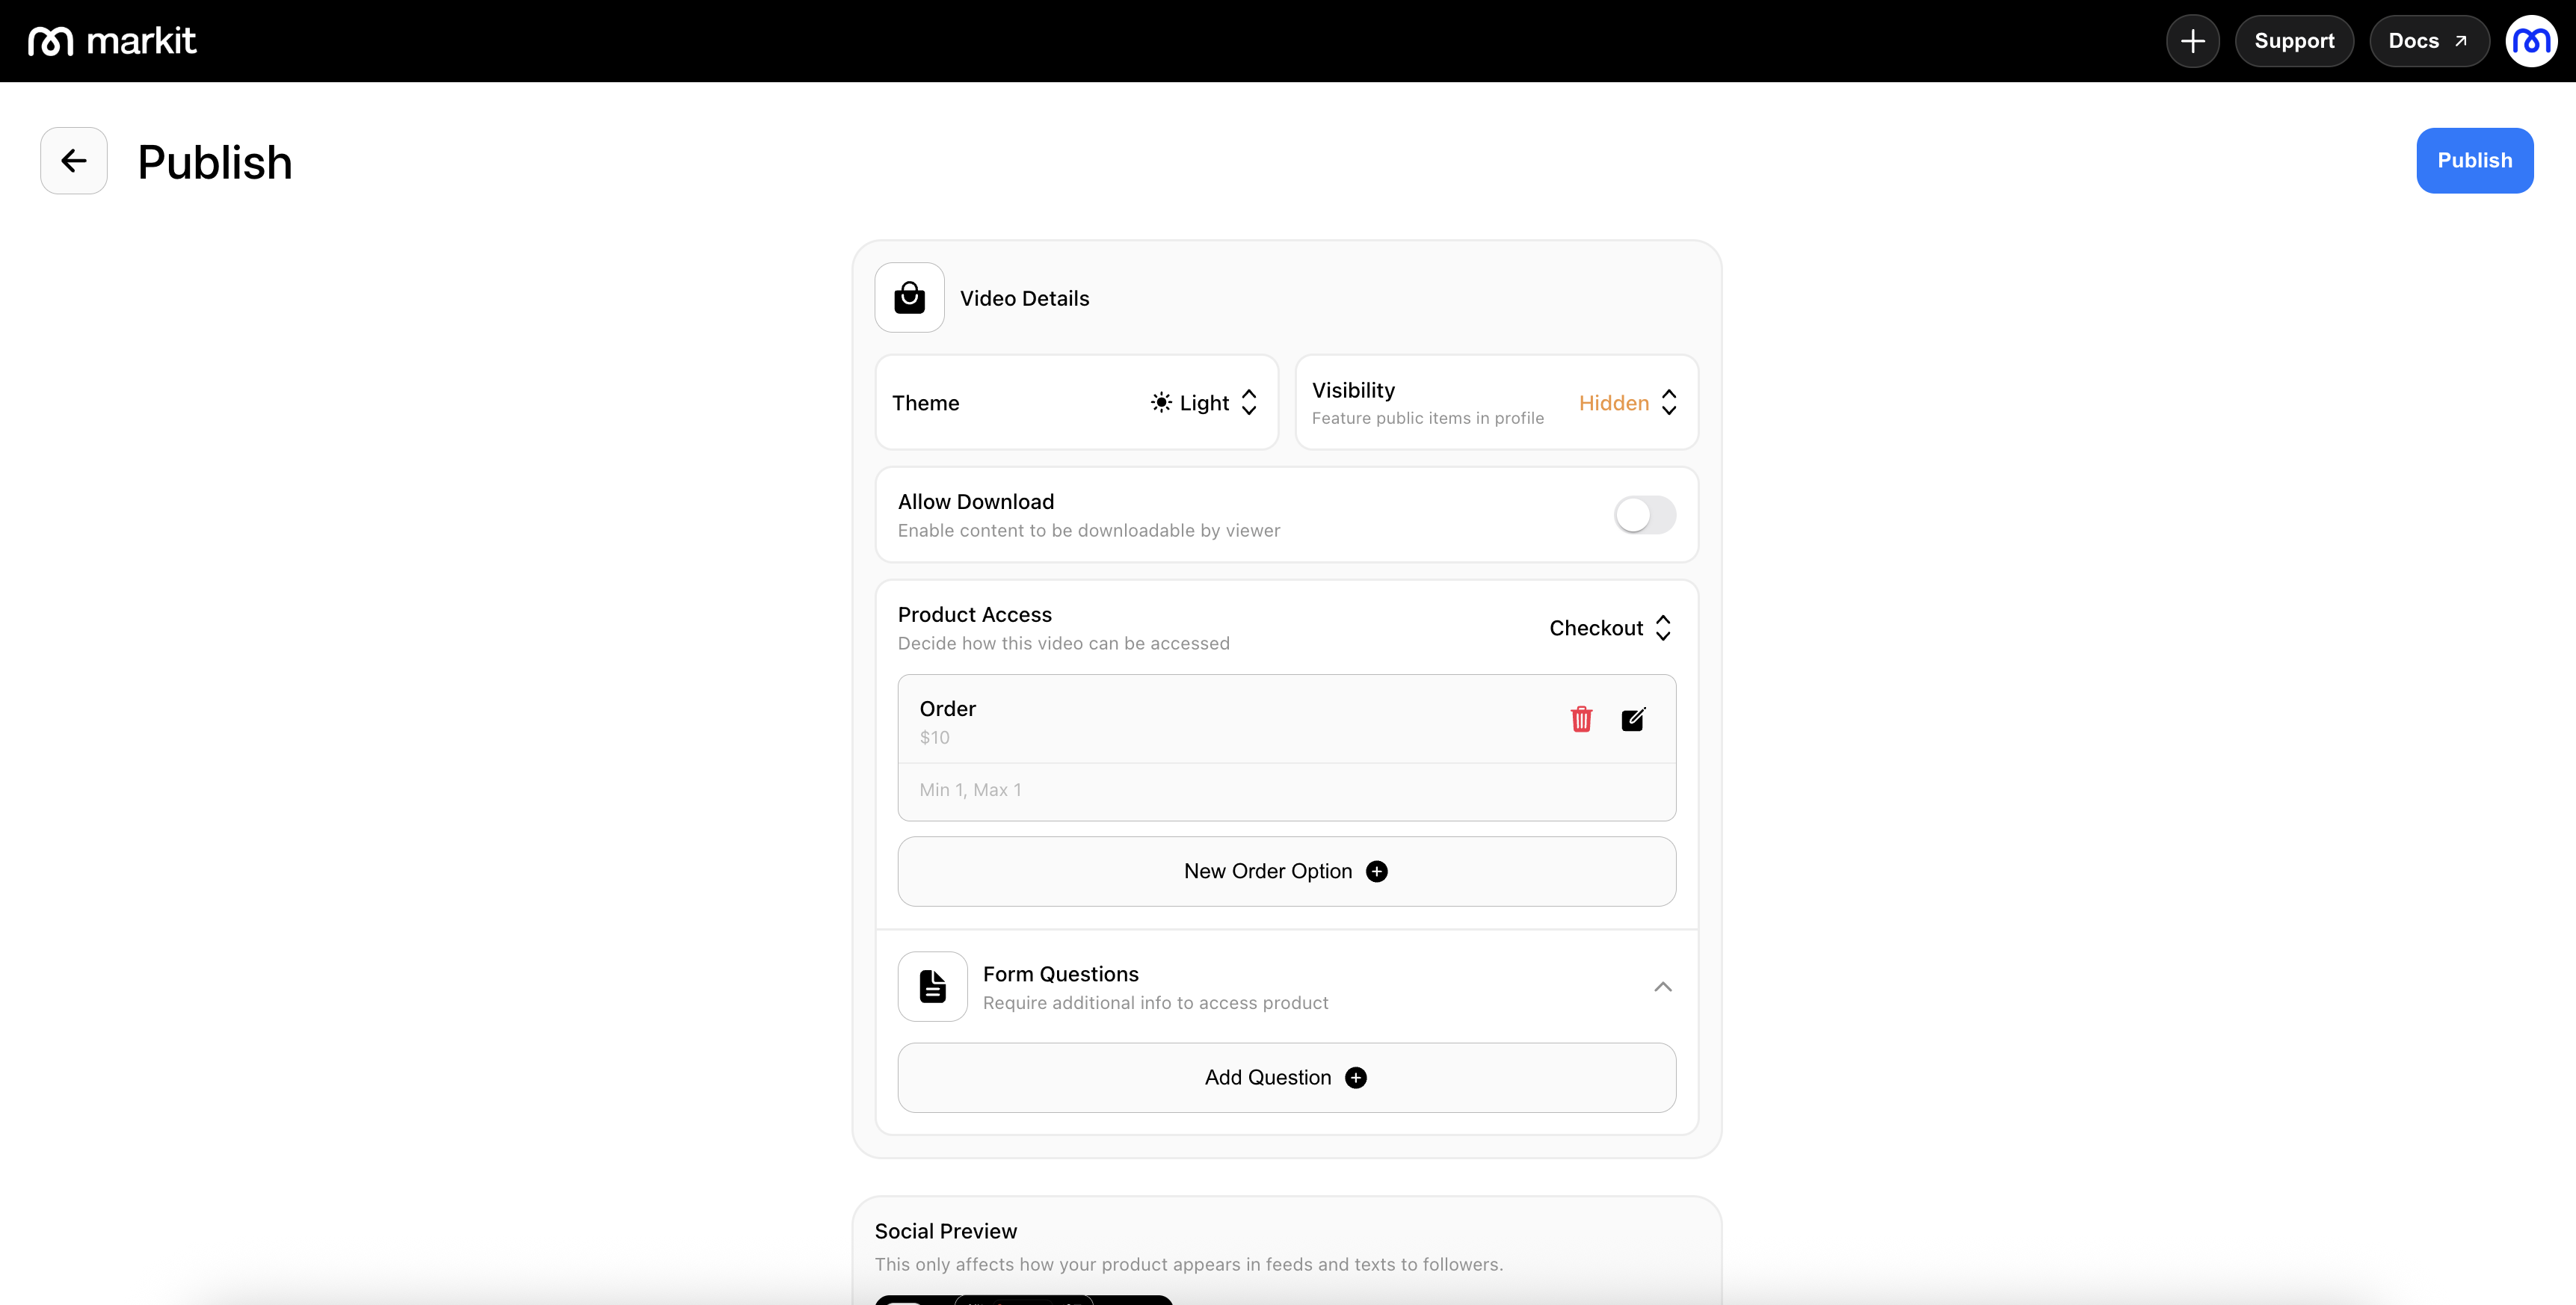Click Add Question button
Viewport: 2576px width, 1305px height.
pos(1286,1078)
